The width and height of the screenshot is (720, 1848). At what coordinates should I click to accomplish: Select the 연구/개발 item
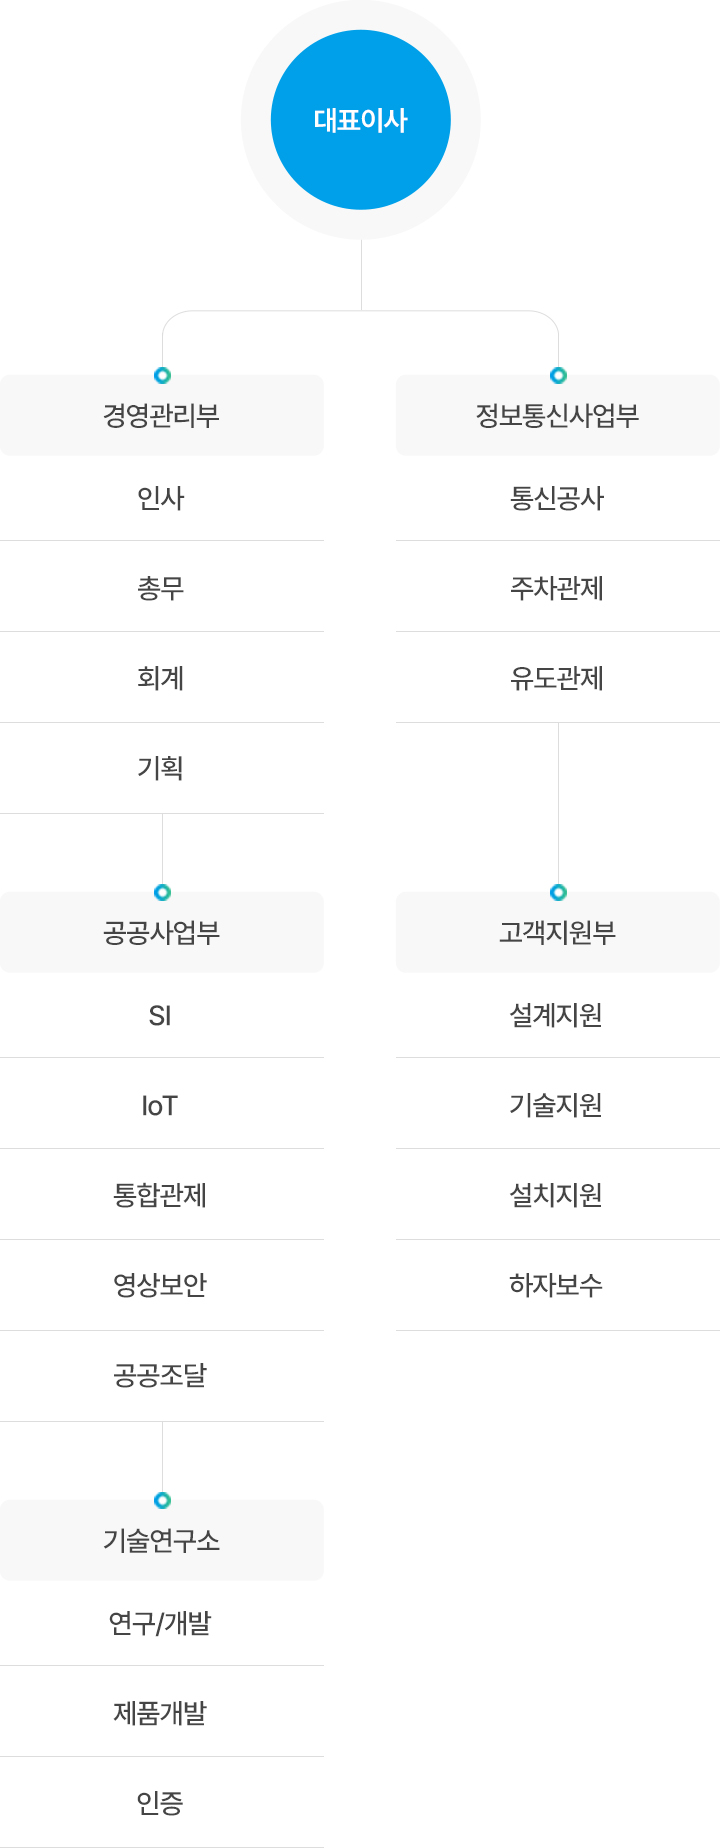162,1623
